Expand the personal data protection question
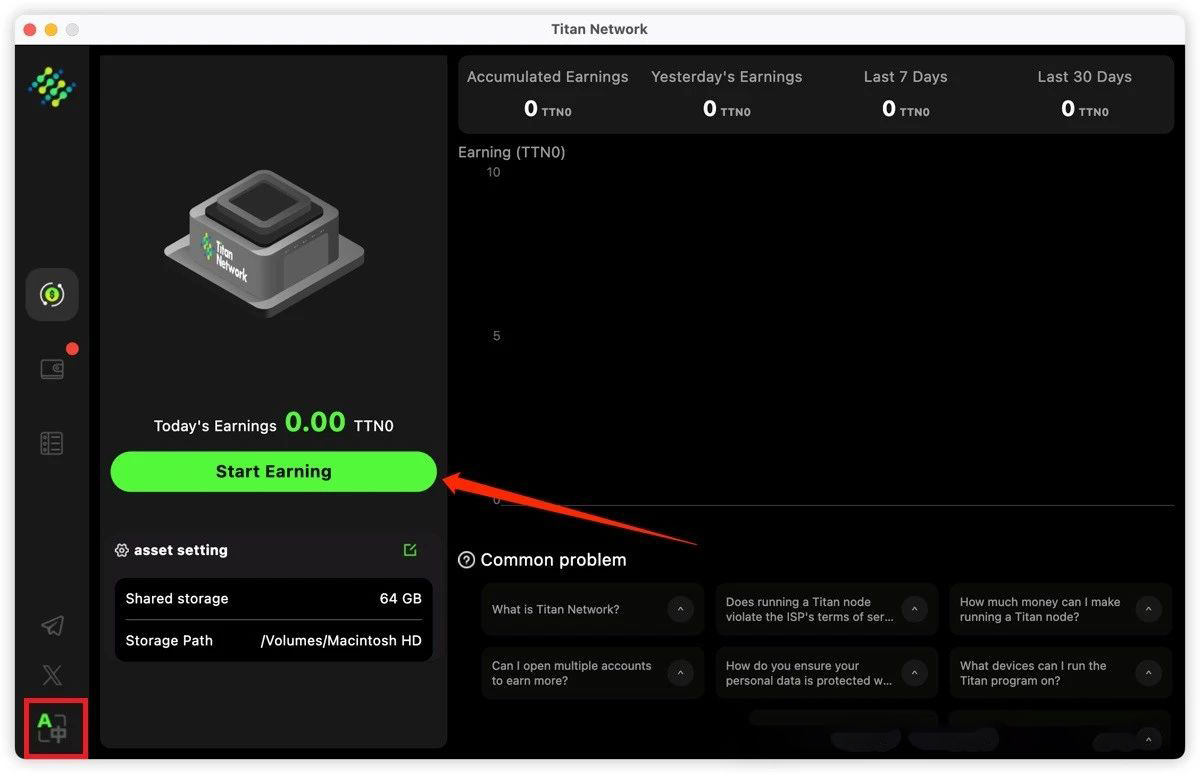Image resolution: width=1200 pixels, height=774 pixels. pos(914,673)
